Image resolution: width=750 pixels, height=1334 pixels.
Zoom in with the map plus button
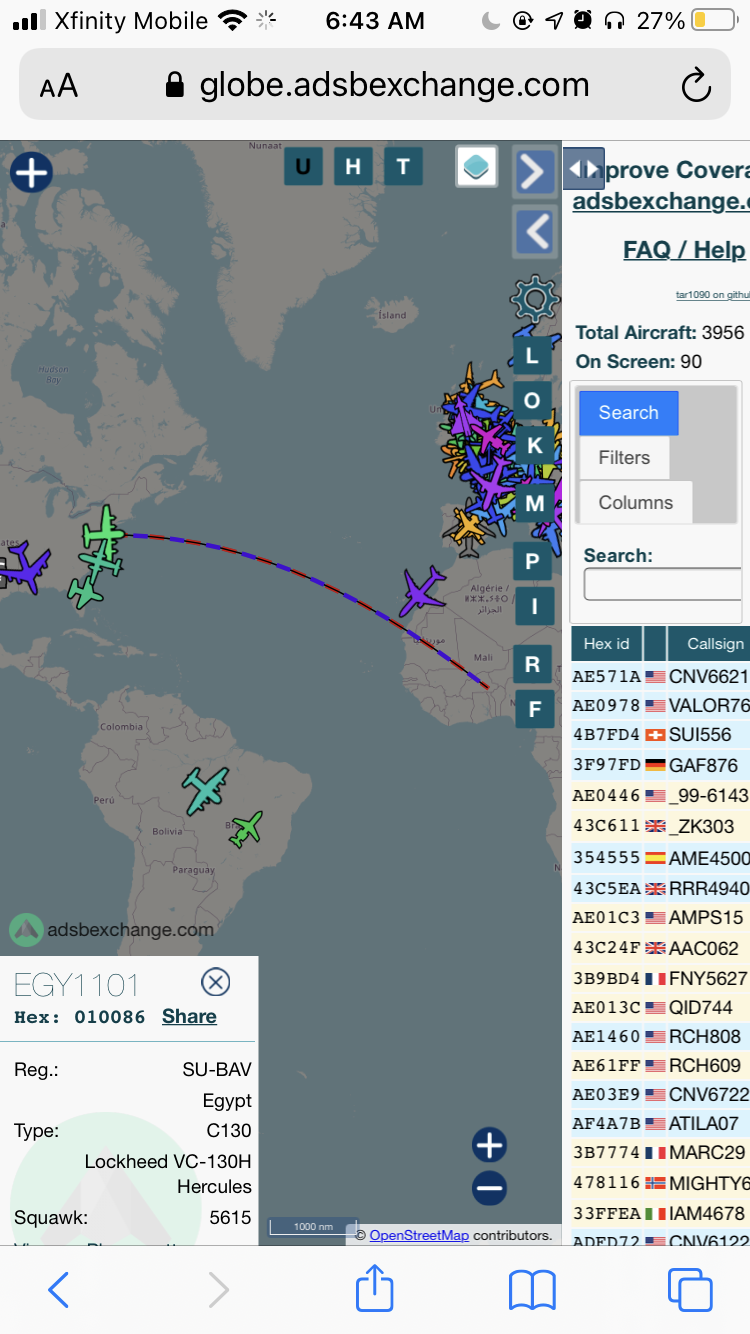pyautogui.click(x=489, y=1145)
